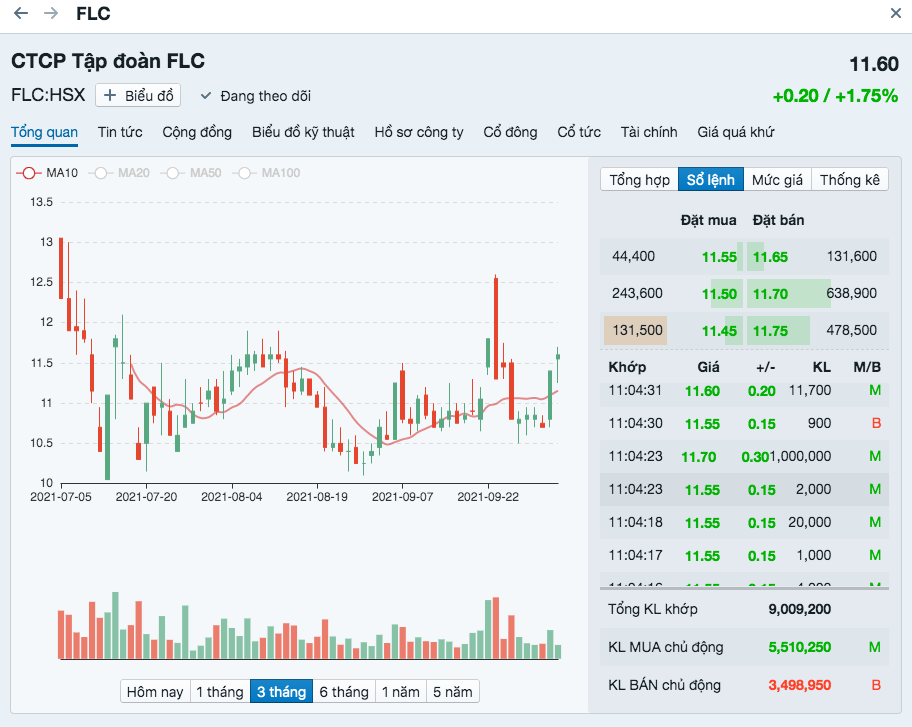This screenshot has height=727, width=912.
Task: Click the 2021-09-22 date axis marker
Action: 487,497
